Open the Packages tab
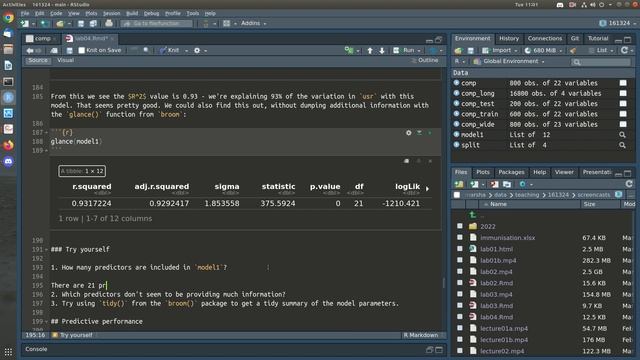The height and width of the screenshot is (360, 640). (511, 172)
